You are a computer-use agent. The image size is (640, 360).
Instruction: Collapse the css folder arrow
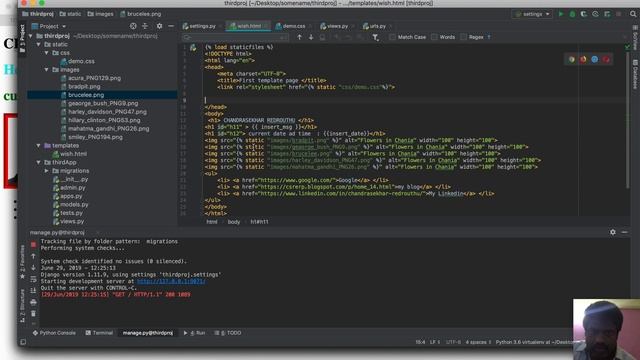point(47,53)
